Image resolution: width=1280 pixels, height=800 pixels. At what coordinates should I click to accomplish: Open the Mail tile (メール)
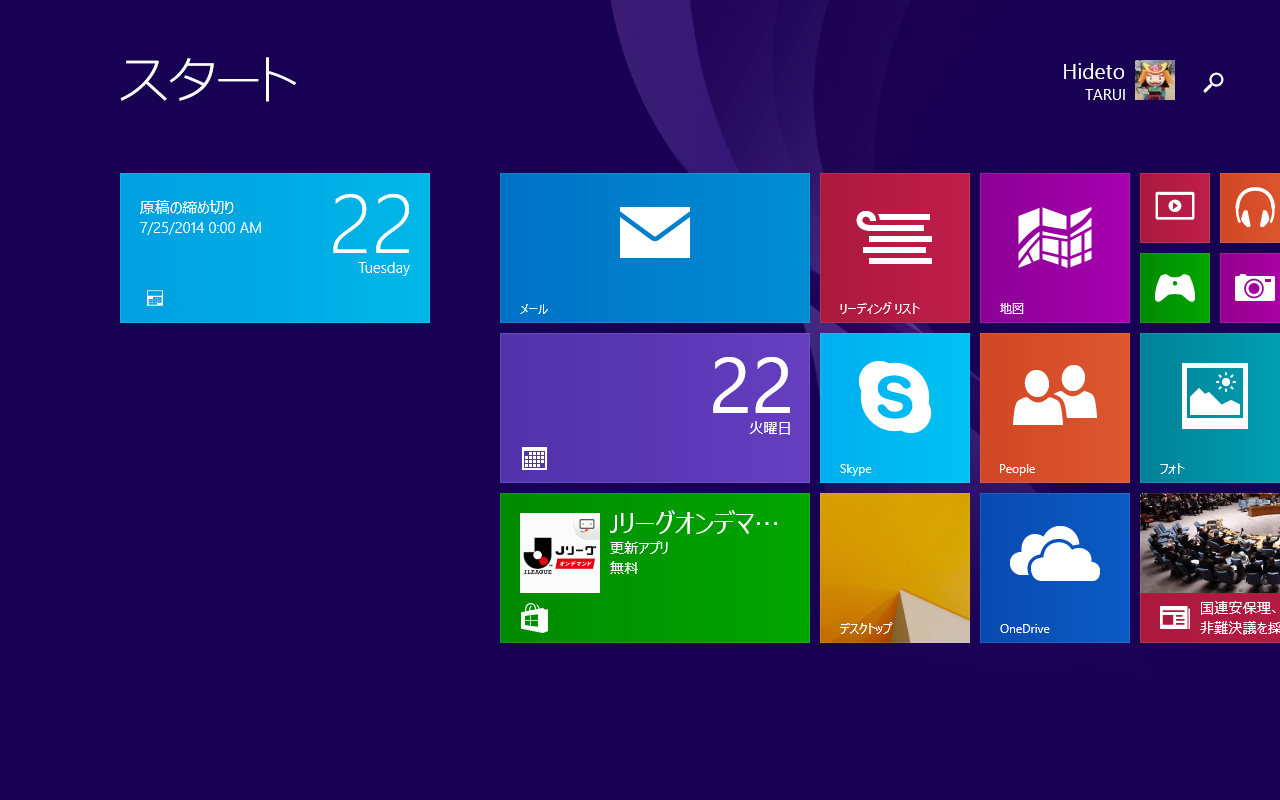pos(655,248)
